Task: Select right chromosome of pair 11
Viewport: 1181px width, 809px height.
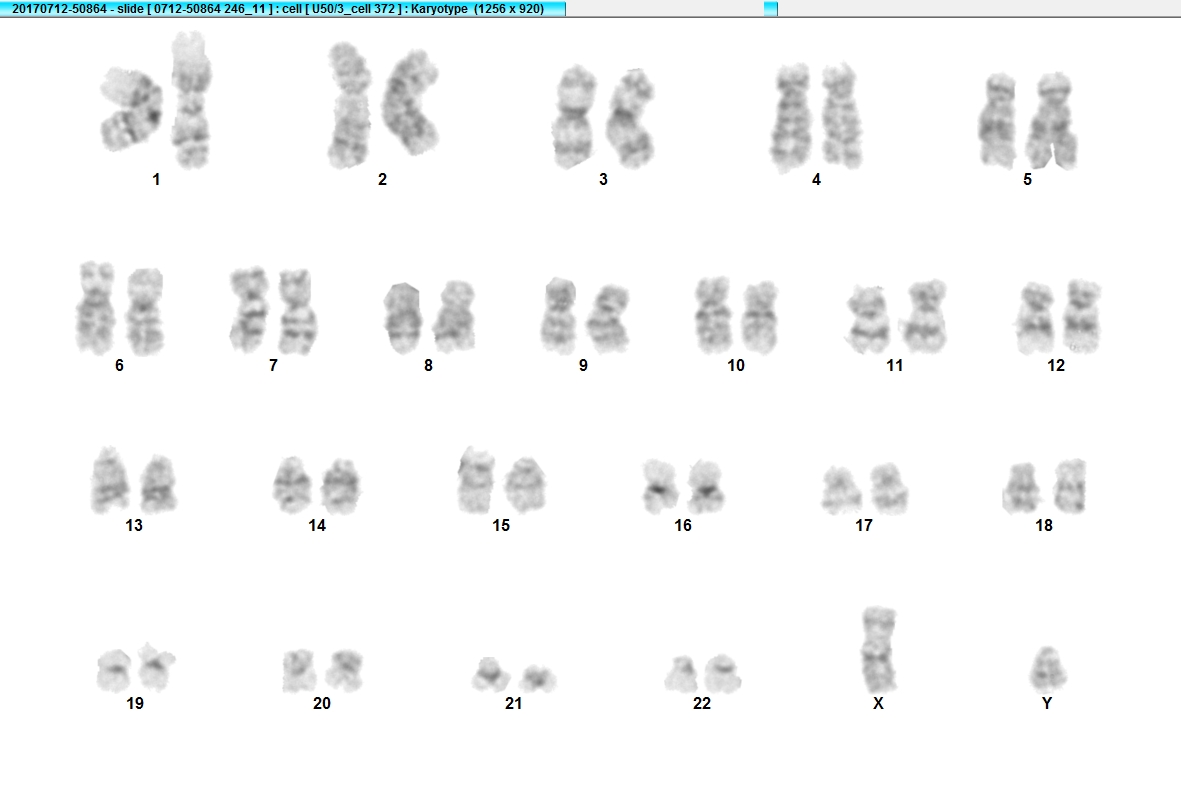Action: coord(925,316)
